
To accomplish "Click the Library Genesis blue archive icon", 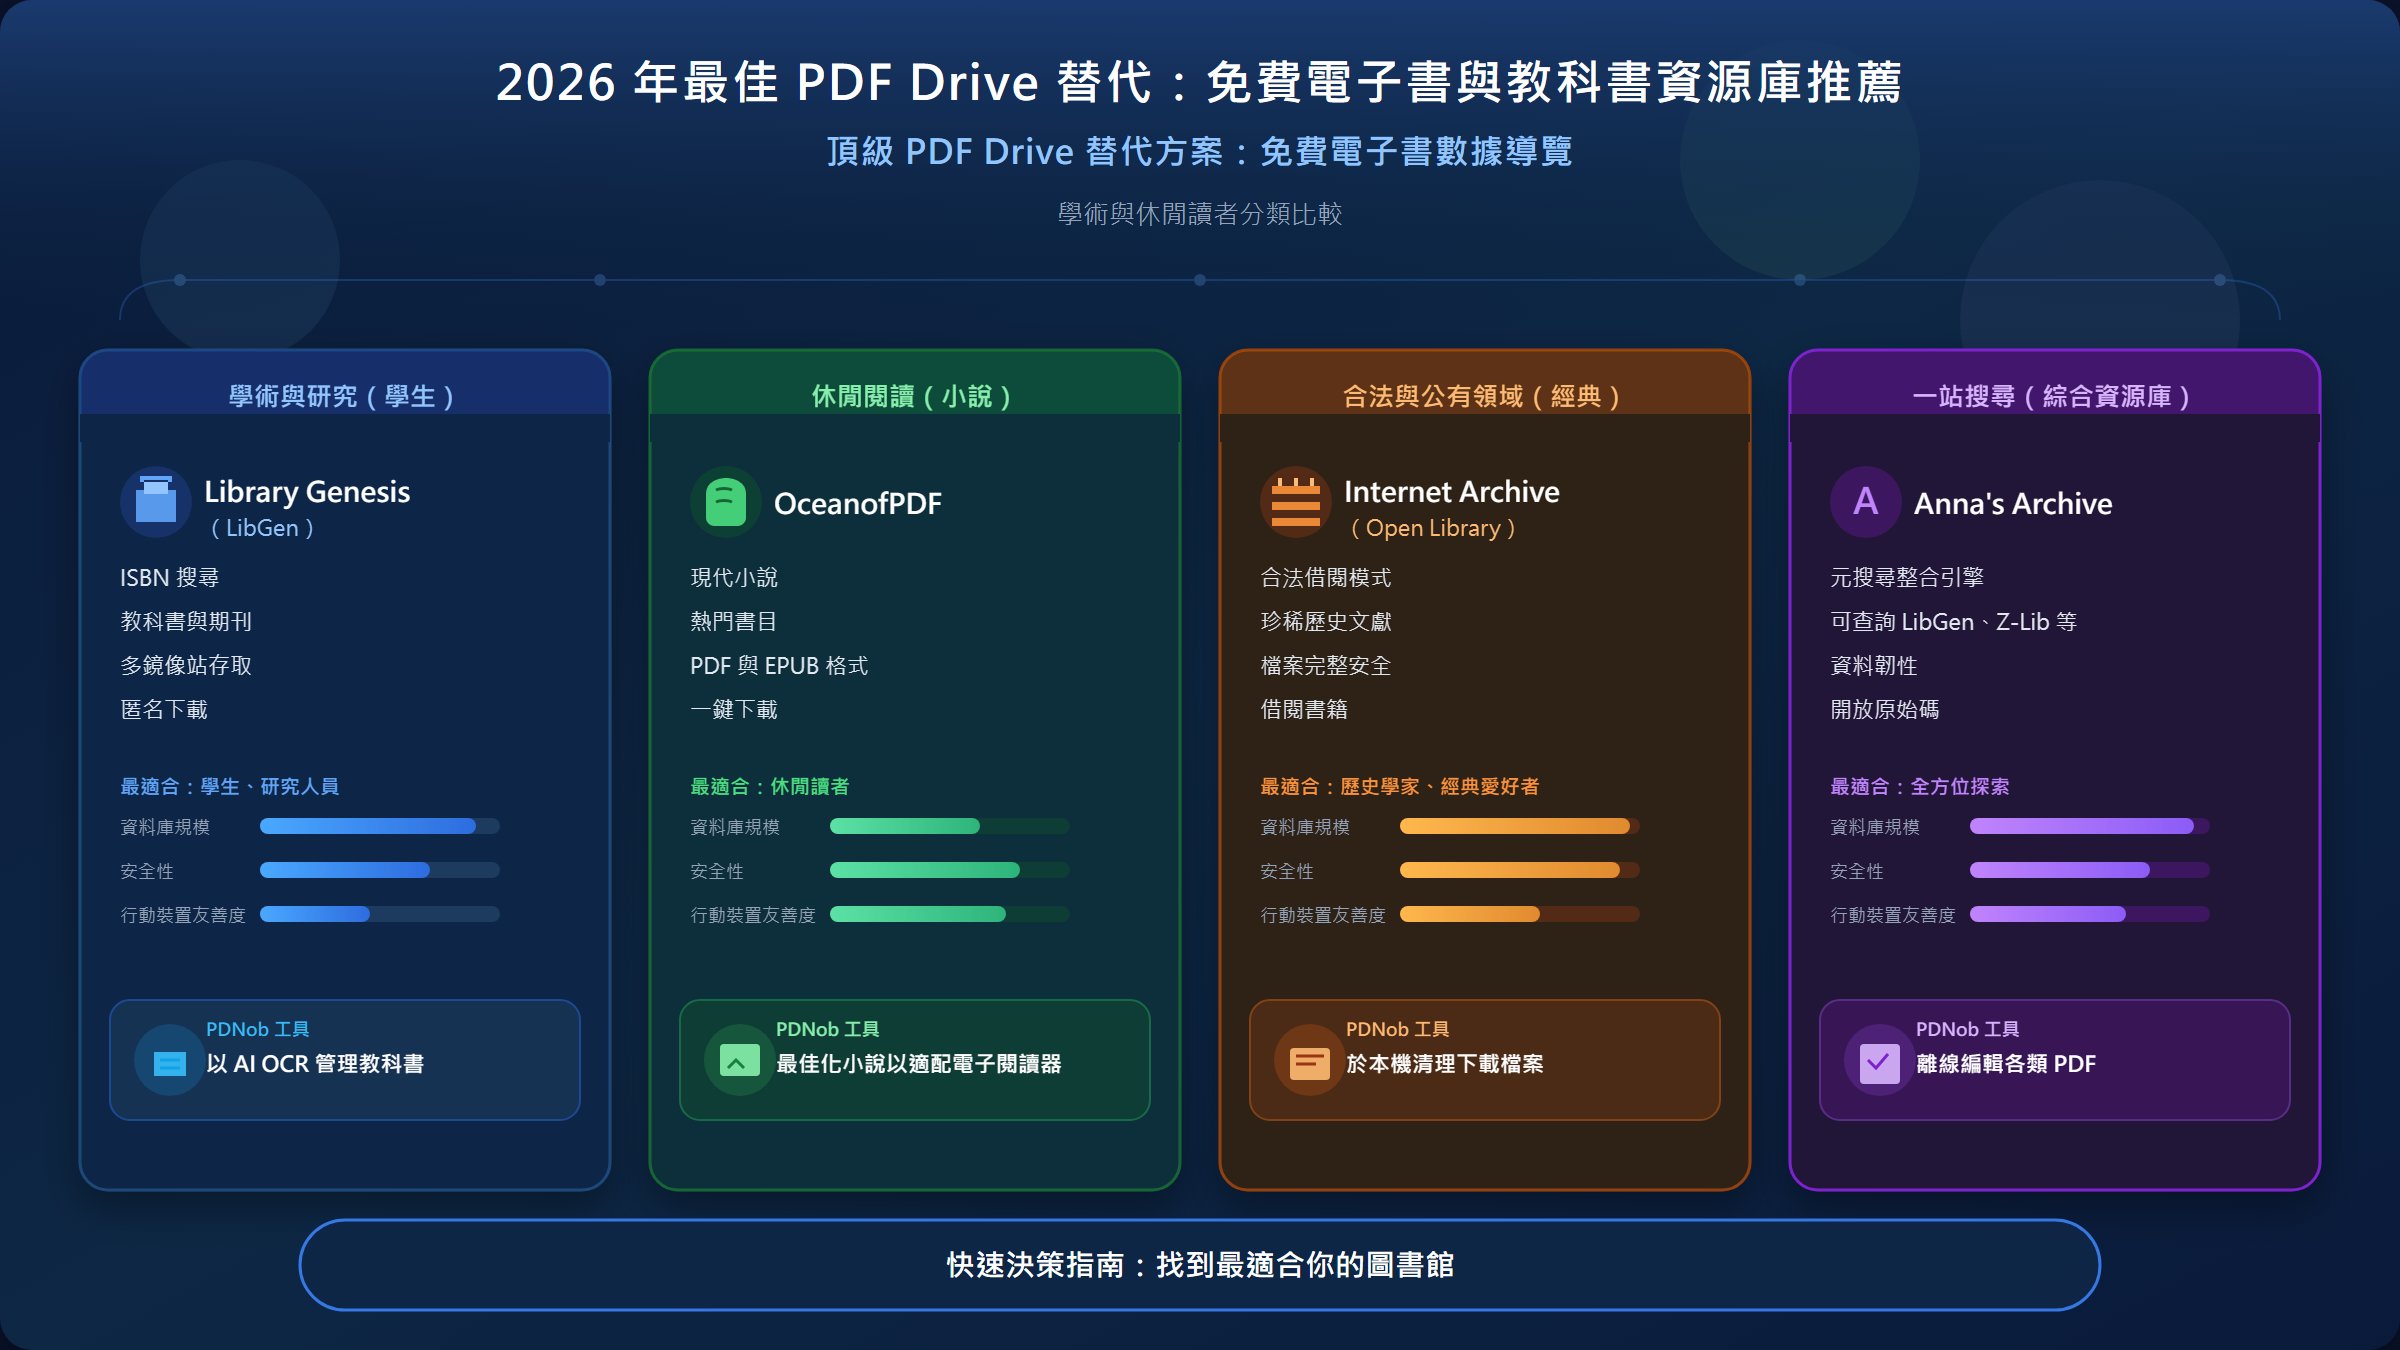I will point(156,502).
